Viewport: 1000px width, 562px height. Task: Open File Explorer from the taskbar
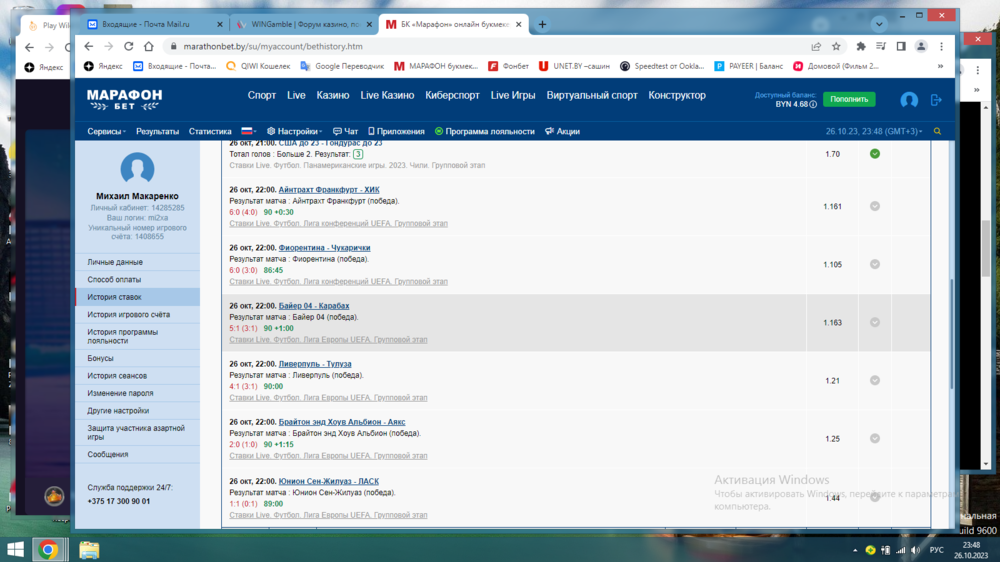(x=89, y=549)
